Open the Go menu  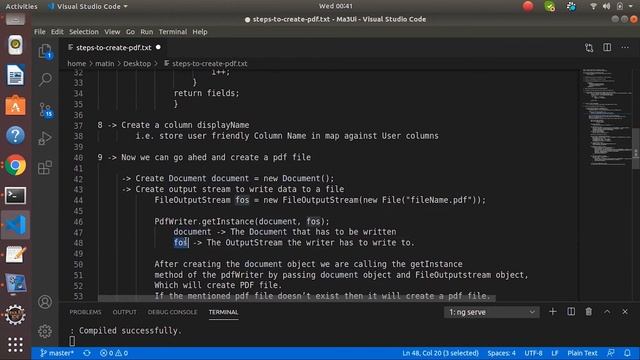pos(130,32)
